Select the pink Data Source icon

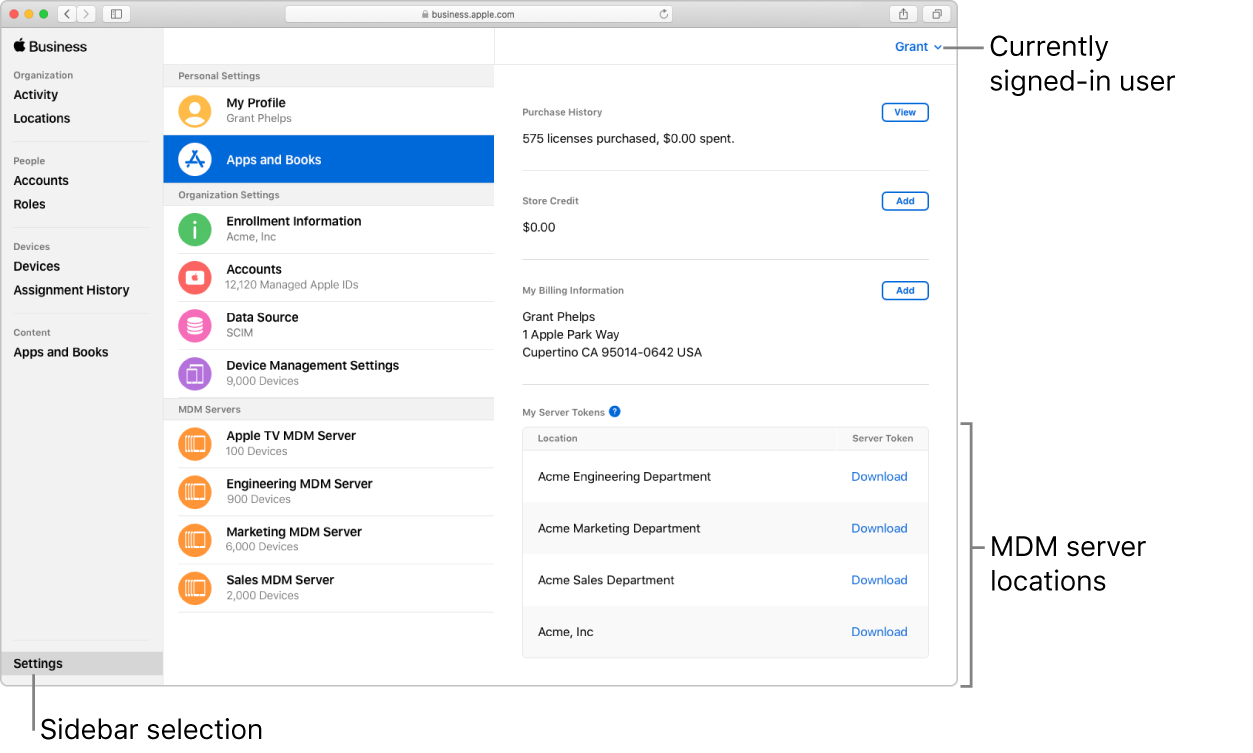tap(195, 325)
